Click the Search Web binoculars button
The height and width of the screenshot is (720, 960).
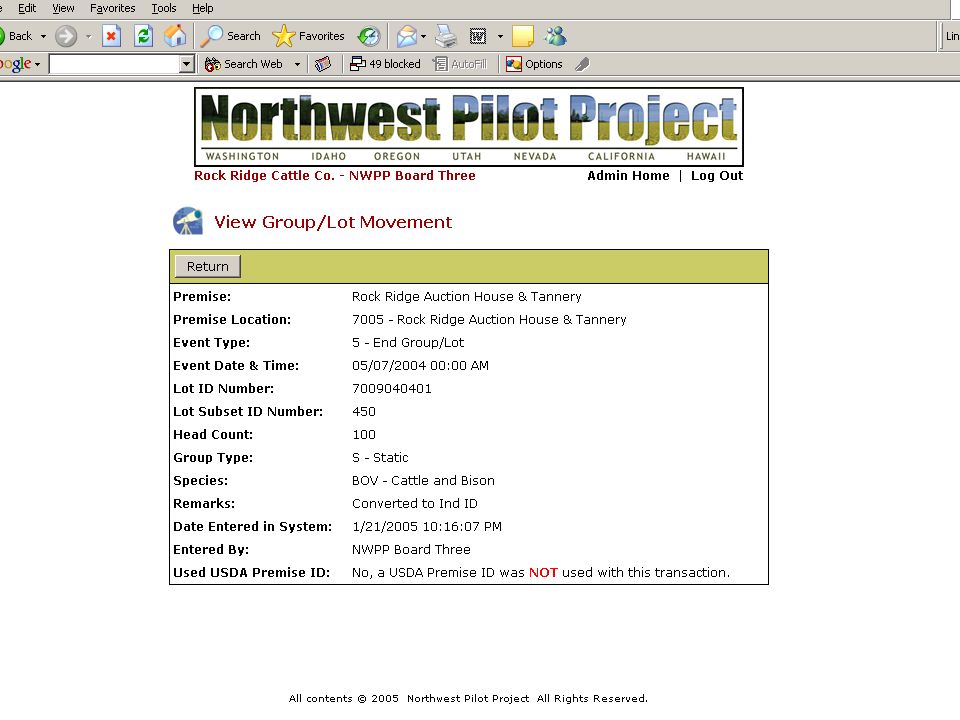tap(244, 64)
